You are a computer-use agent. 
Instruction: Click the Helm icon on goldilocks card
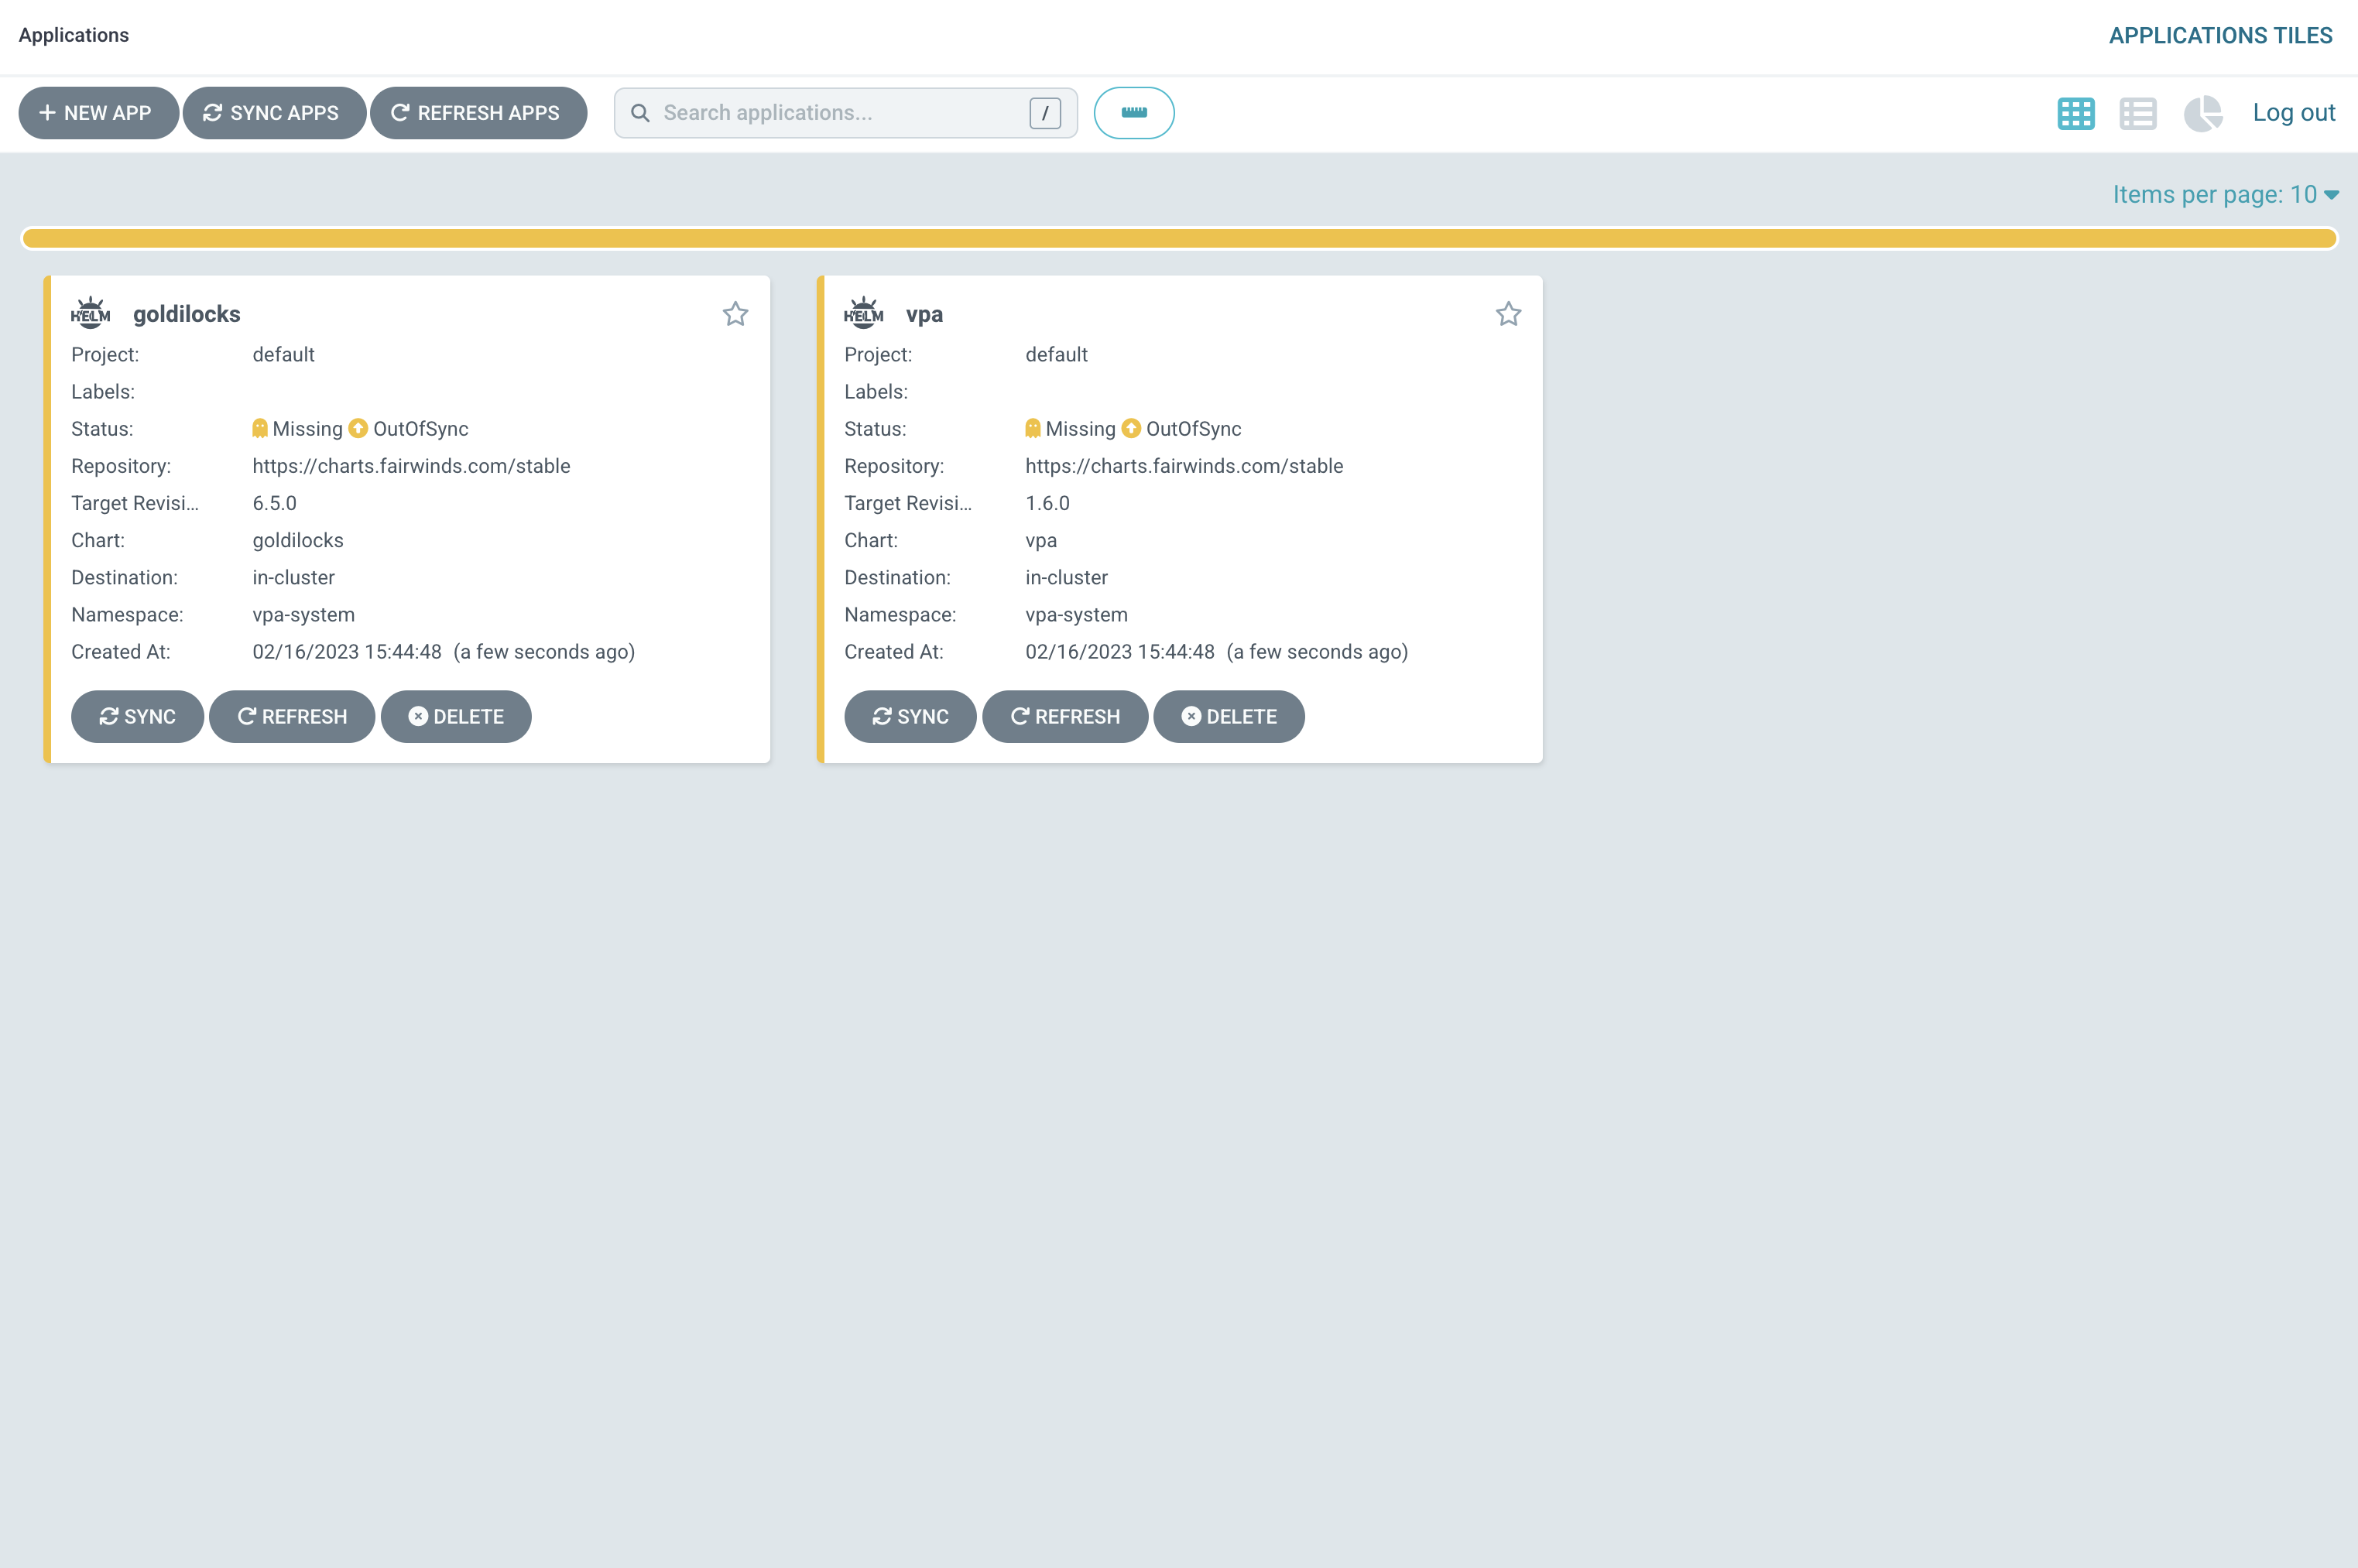click(x=90, y=313)
